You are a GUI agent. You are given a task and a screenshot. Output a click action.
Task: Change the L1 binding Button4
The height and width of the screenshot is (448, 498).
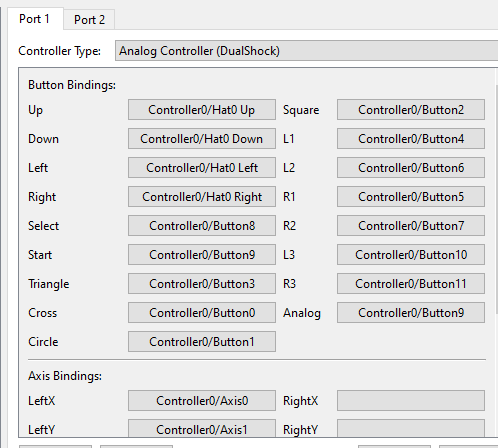[x=411, y=139]
